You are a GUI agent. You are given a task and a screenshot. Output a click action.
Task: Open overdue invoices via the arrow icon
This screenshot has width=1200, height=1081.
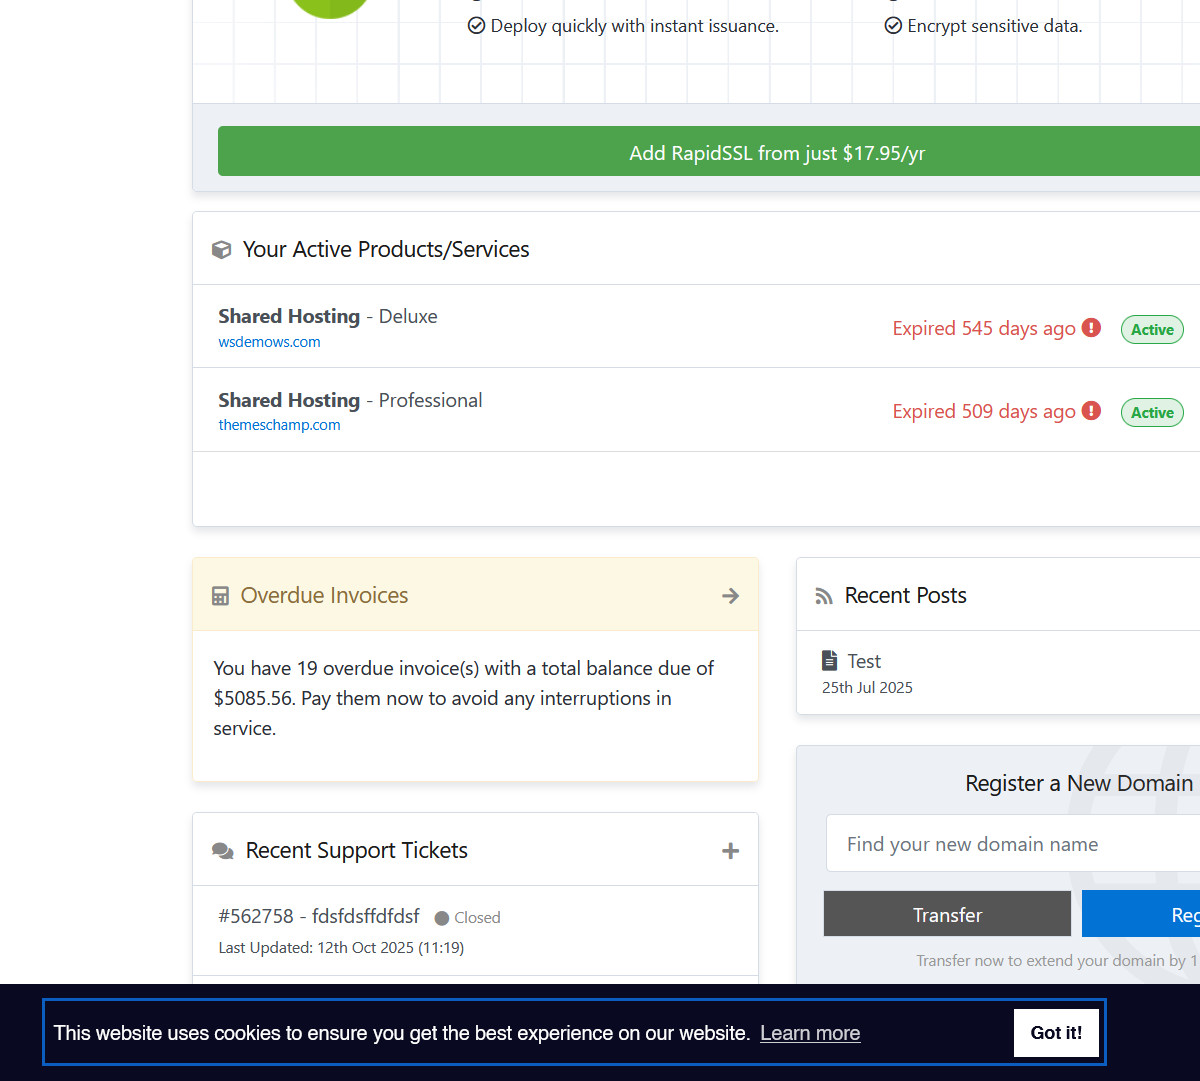(x=731, y=596)
